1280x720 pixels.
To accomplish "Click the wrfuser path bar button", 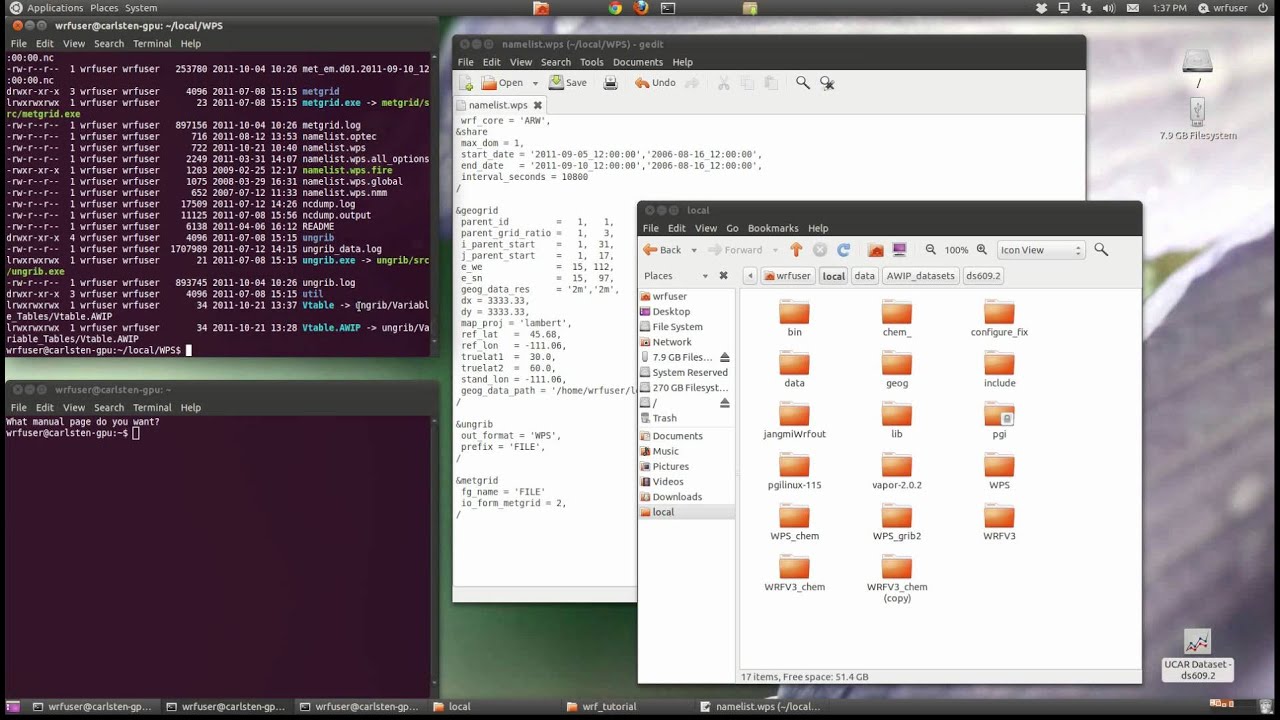I will tap(788, 276).
